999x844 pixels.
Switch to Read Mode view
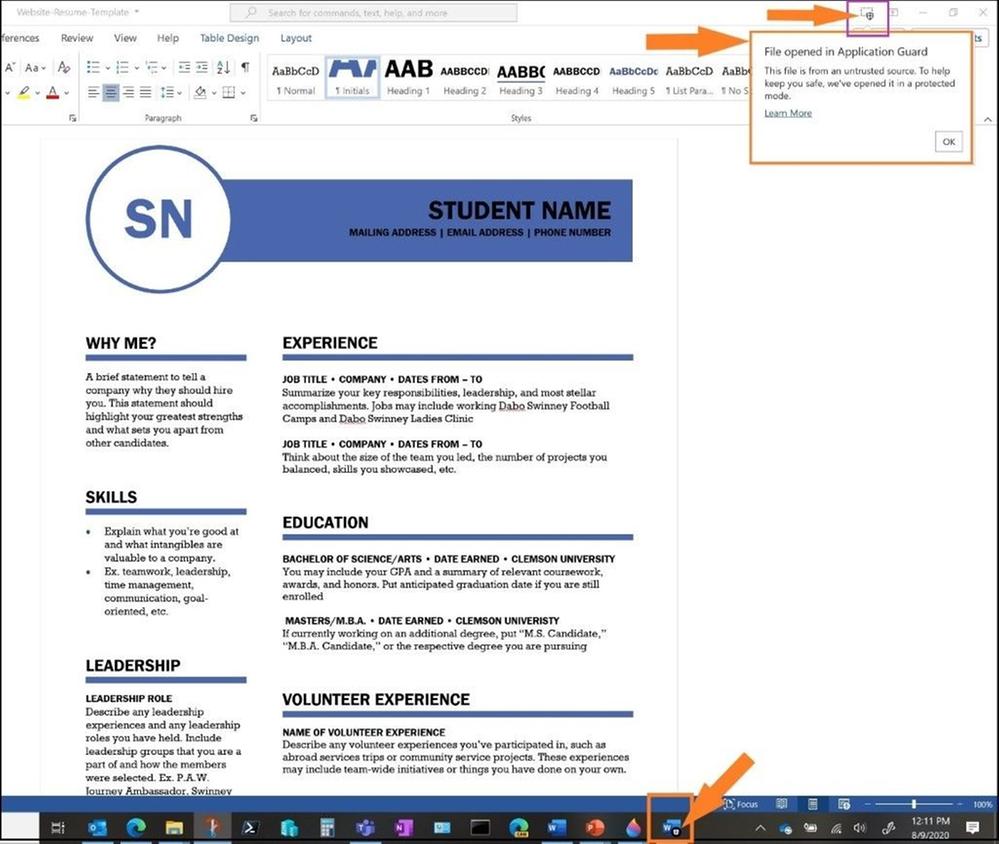coord(782,805)
